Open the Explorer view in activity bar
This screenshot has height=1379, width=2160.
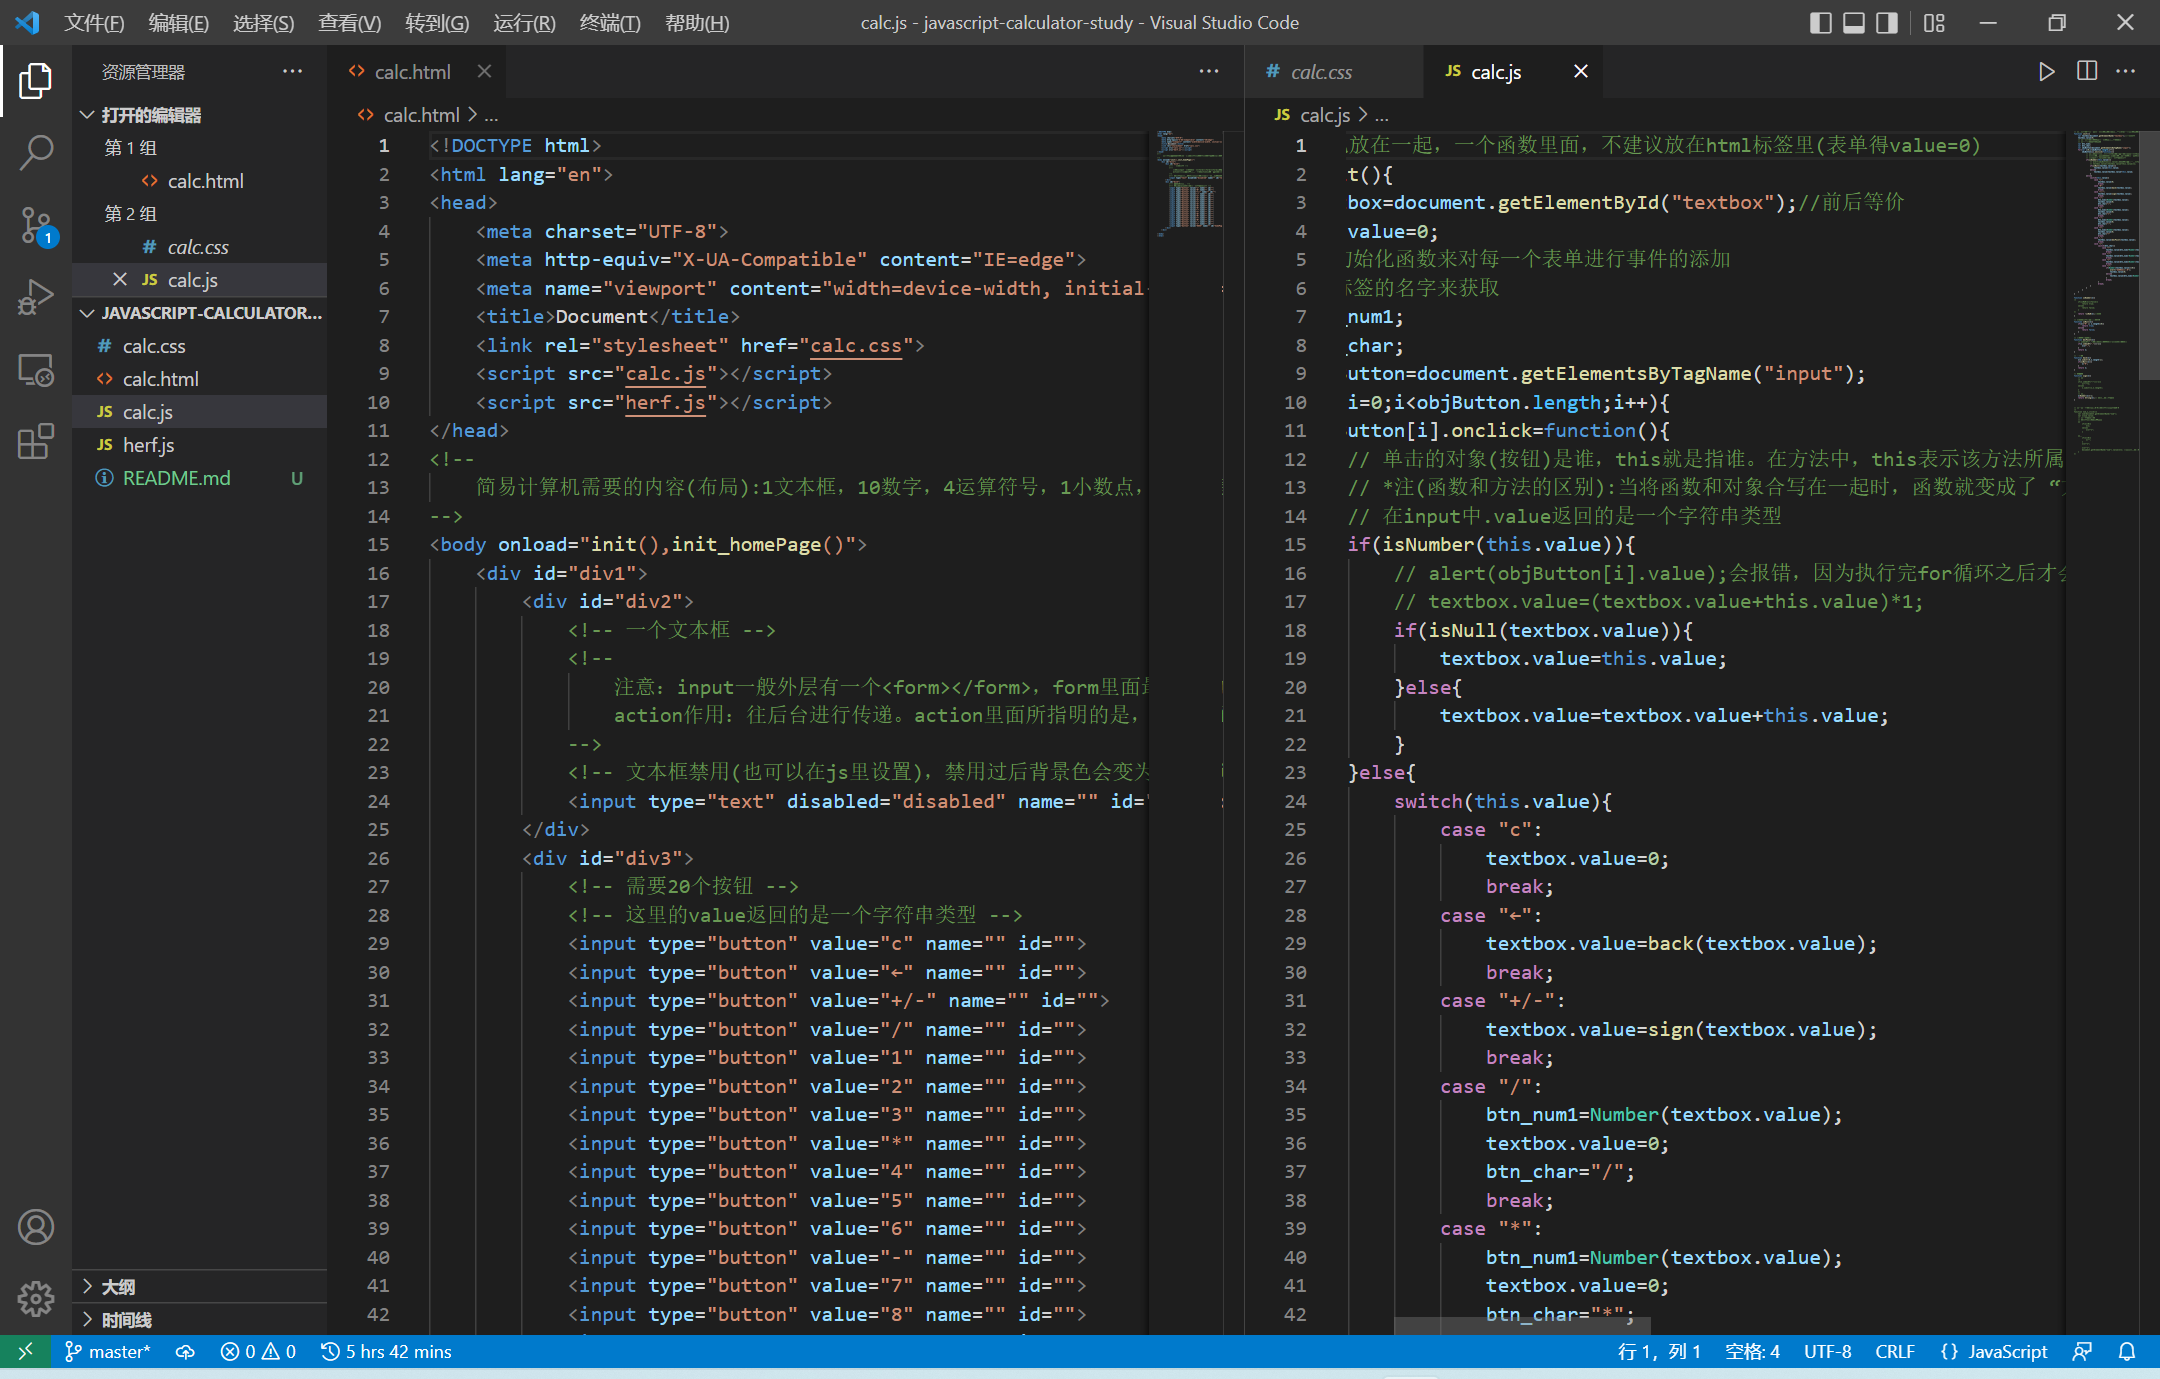(36, 81)
